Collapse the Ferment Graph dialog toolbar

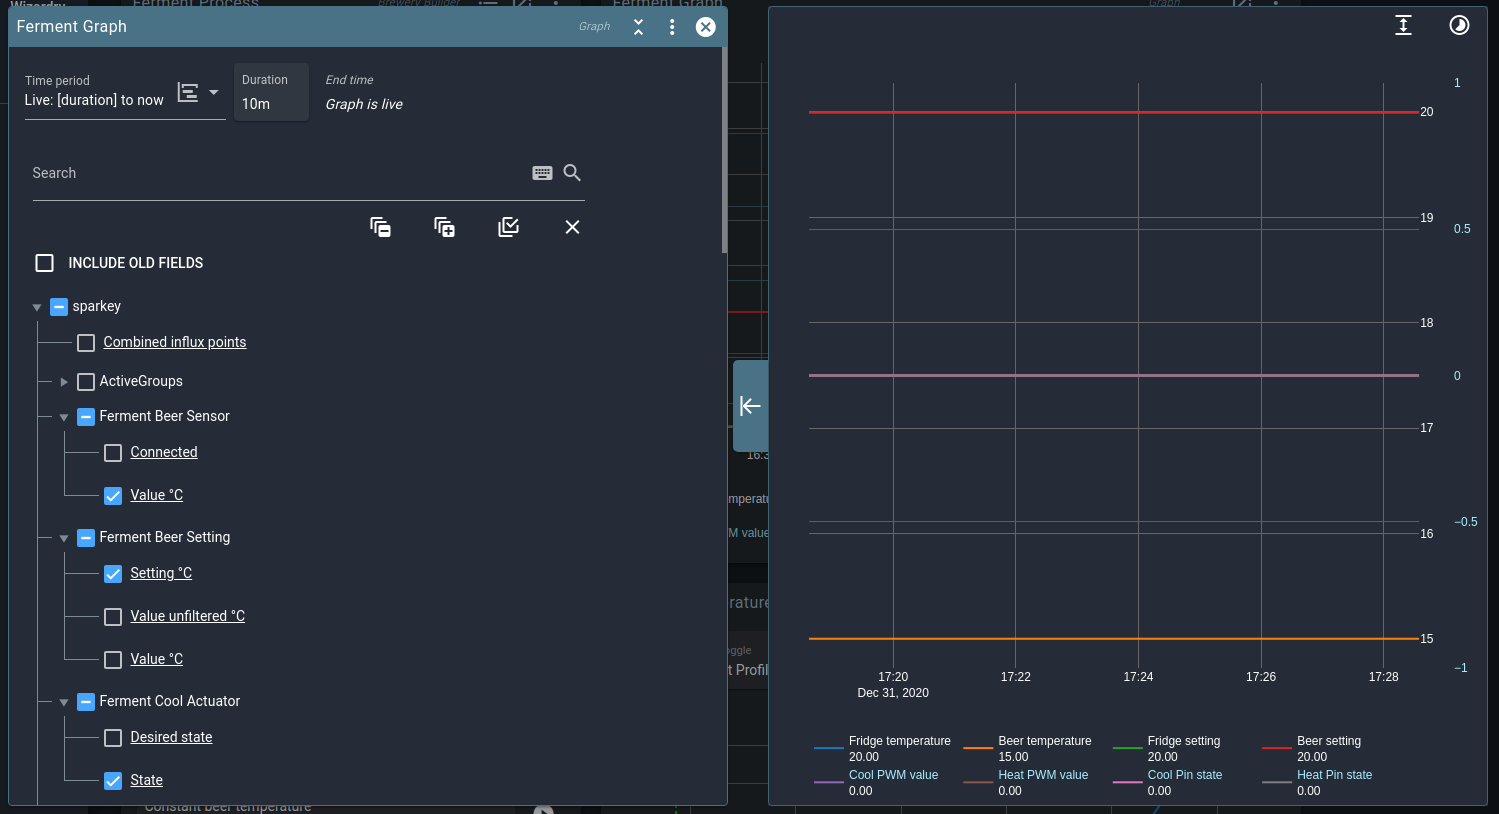click(638, 27)
